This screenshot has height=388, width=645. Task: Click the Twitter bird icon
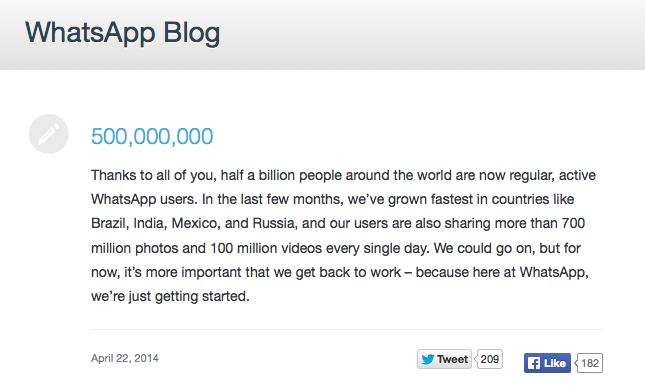(428, 360)
